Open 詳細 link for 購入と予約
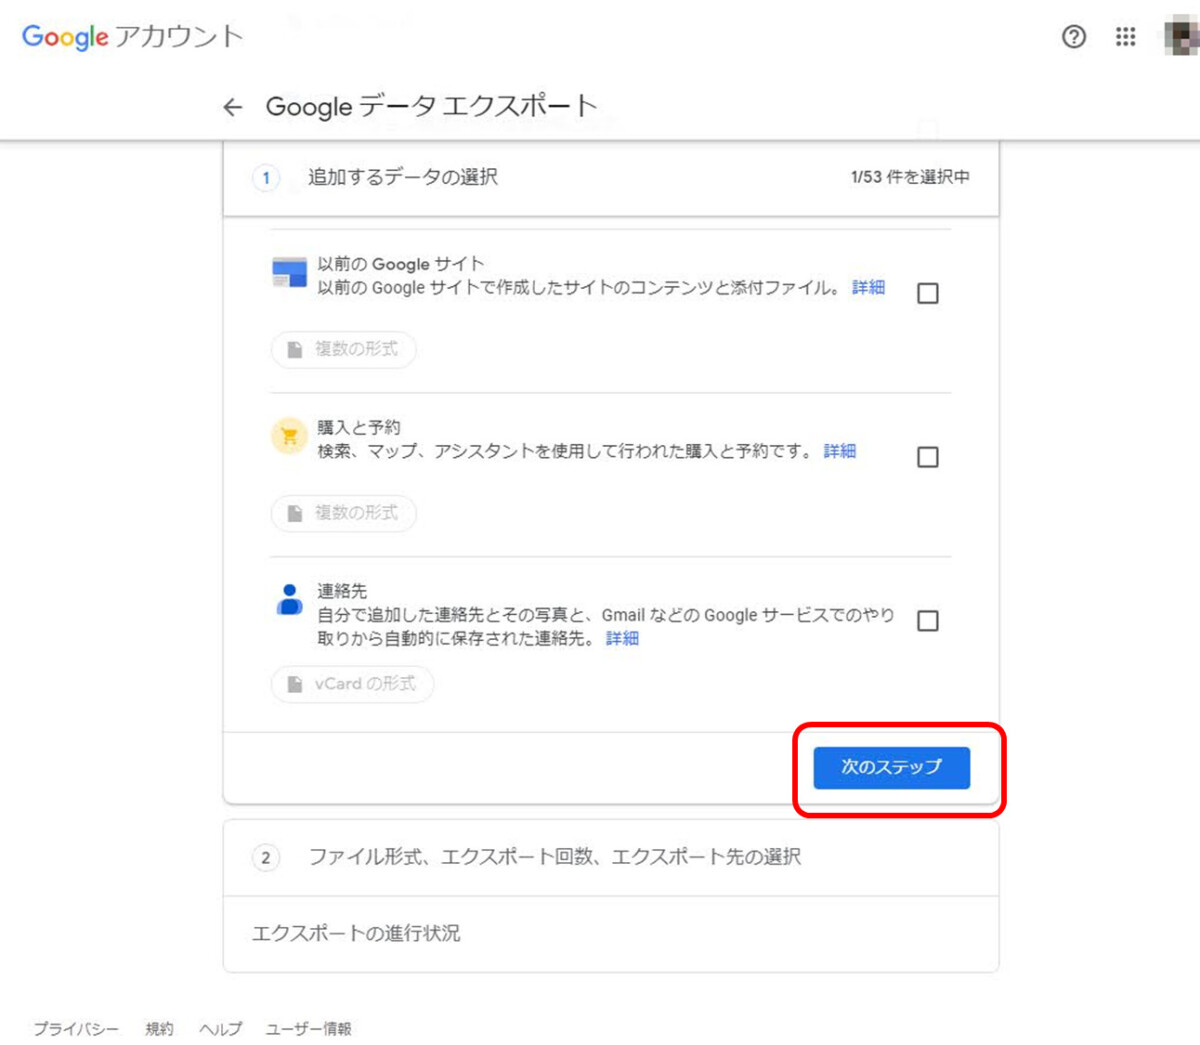 839,451
